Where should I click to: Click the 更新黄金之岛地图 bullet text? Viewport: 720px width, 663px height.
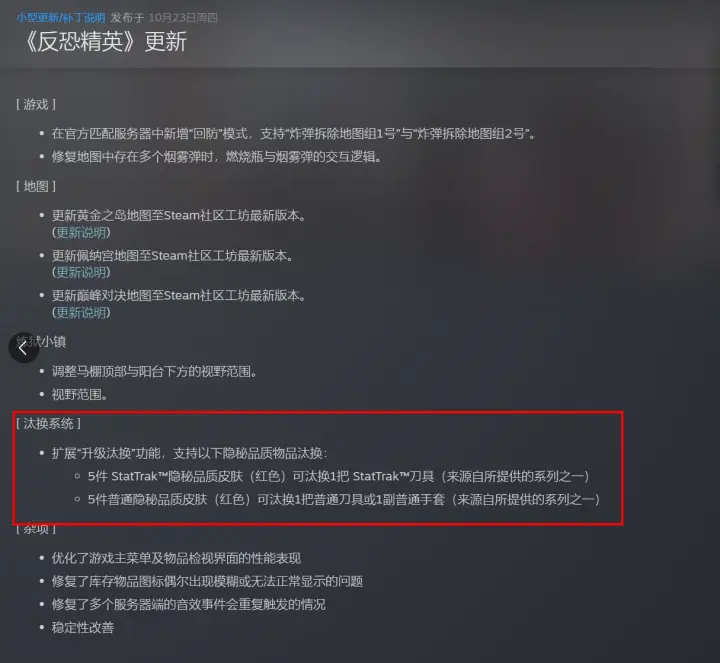pos(179,215)
